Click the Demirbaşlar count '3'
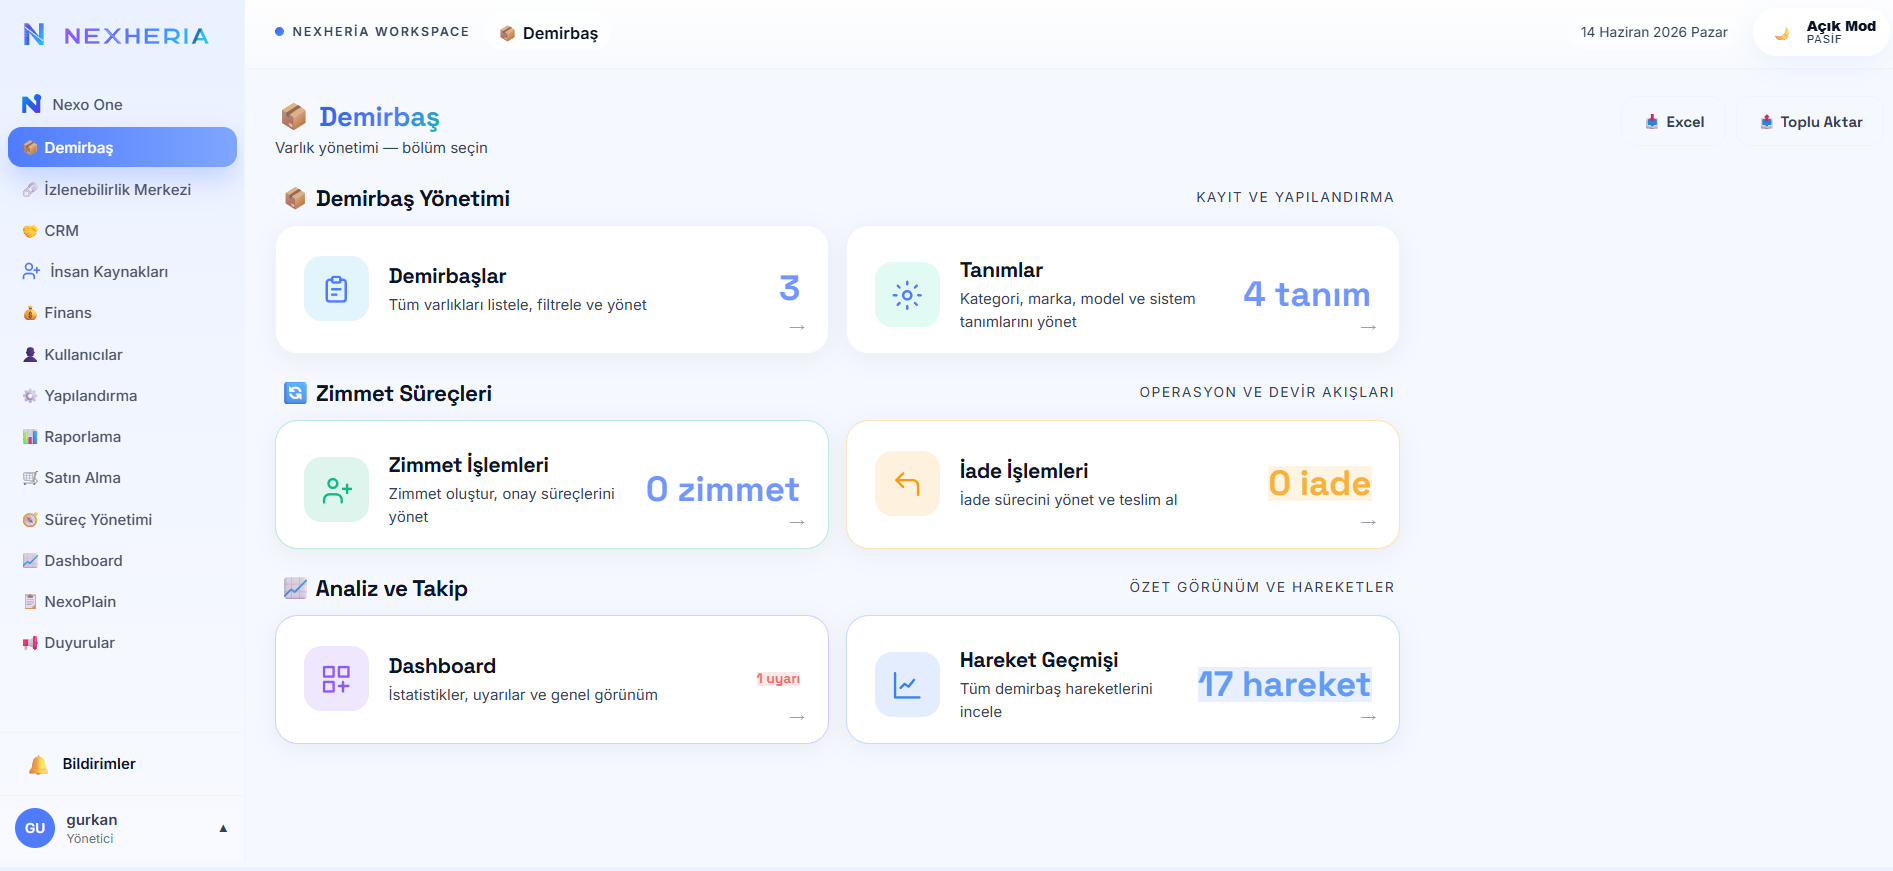 pos(789,288)
